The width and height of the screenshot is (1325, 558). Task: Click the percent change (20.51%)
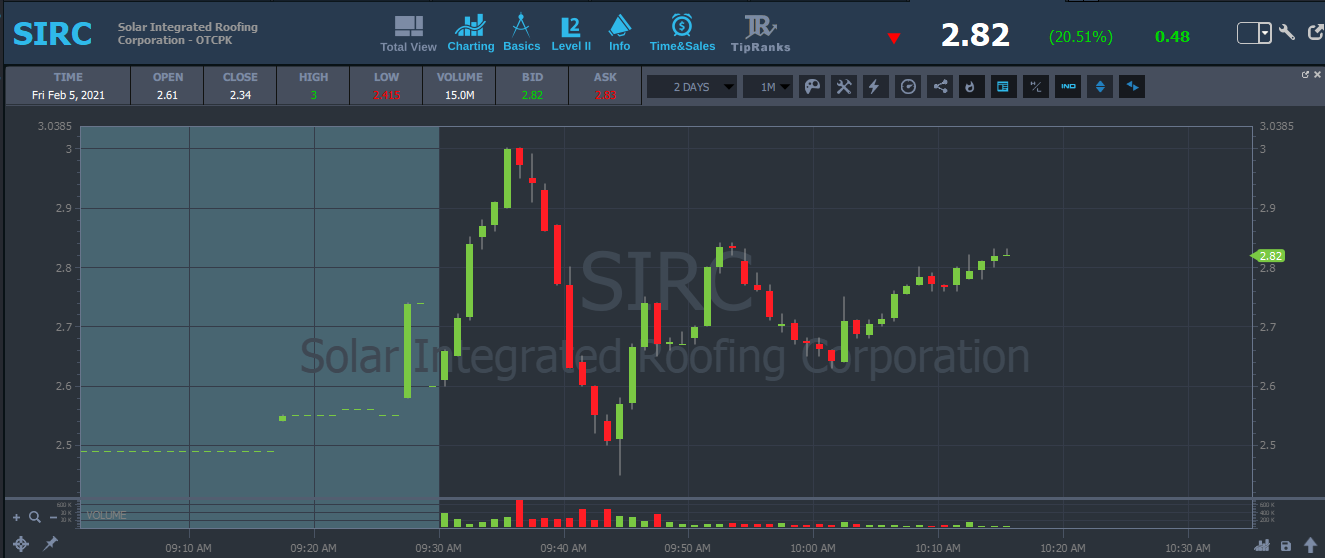(1080, 36)
